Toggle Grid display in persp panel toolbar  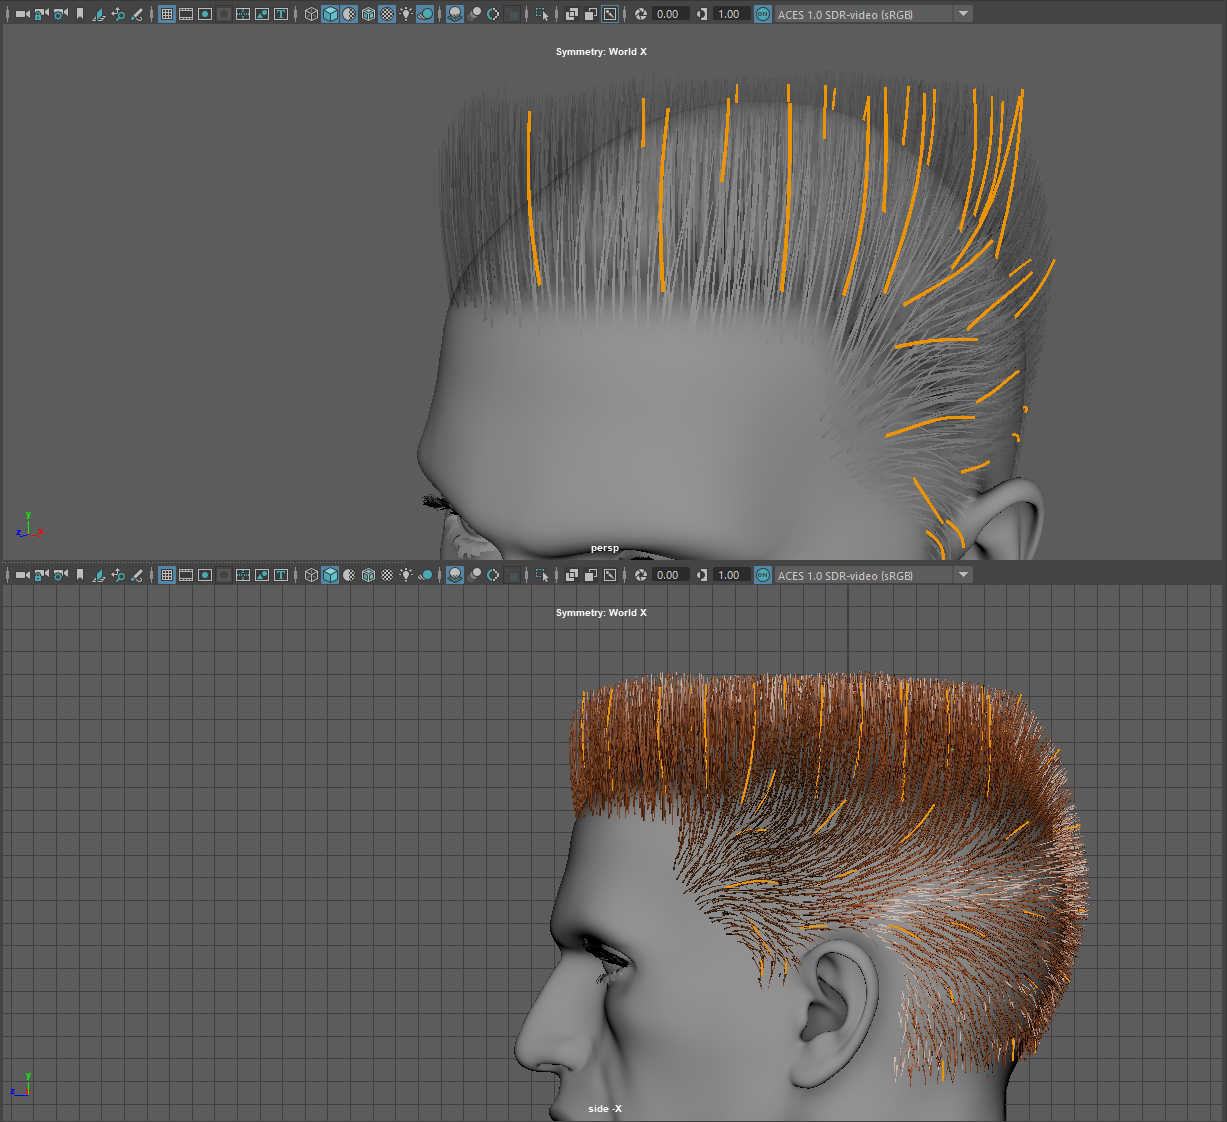pyautogui.click(x=167, y=14)
